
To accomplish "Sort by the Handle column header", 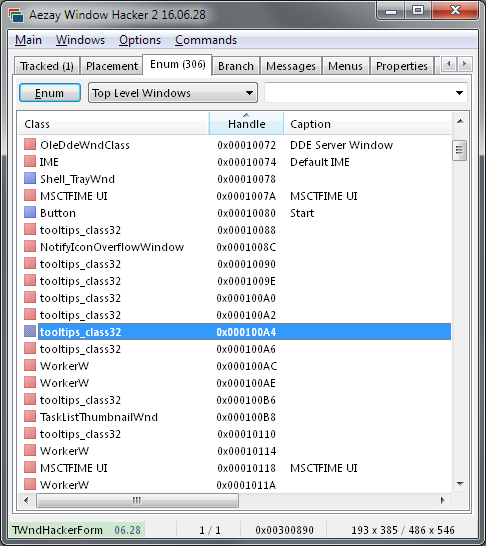I will 246,124.
